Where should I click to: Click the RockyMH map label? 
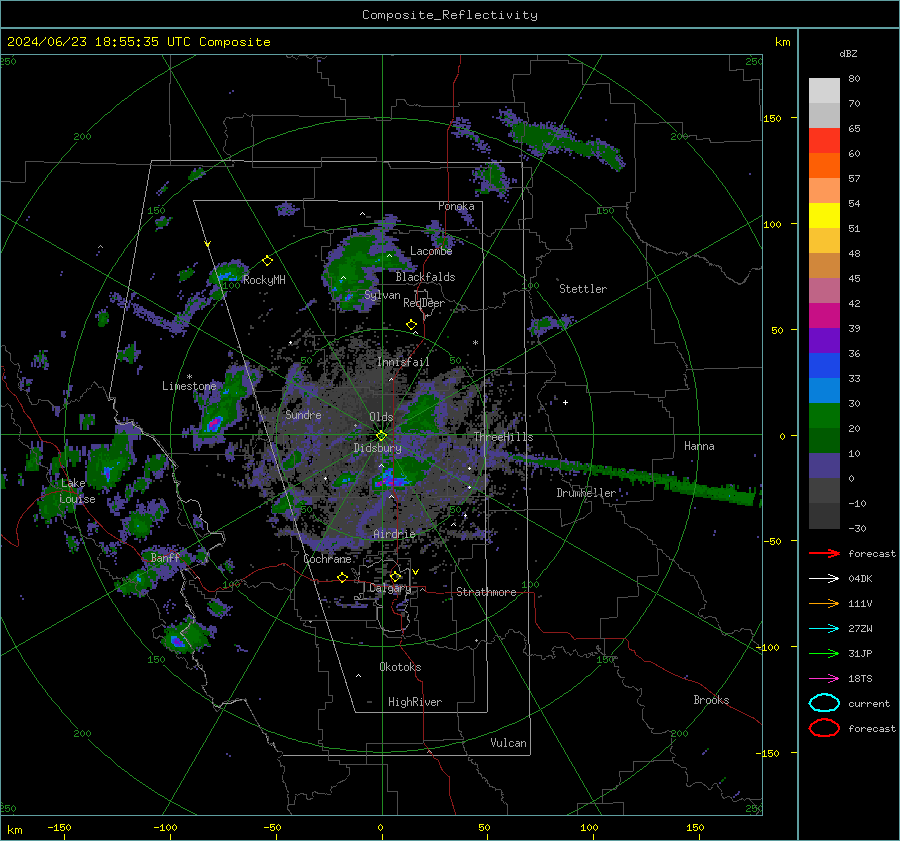264,280
